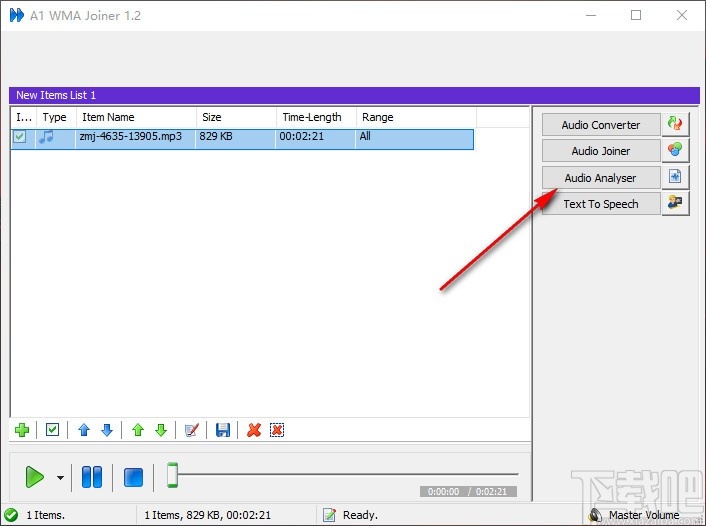This screenshot has height=526, width=706.
Task: Clear all items with boxed red X icon
Action: coord(277,430)
